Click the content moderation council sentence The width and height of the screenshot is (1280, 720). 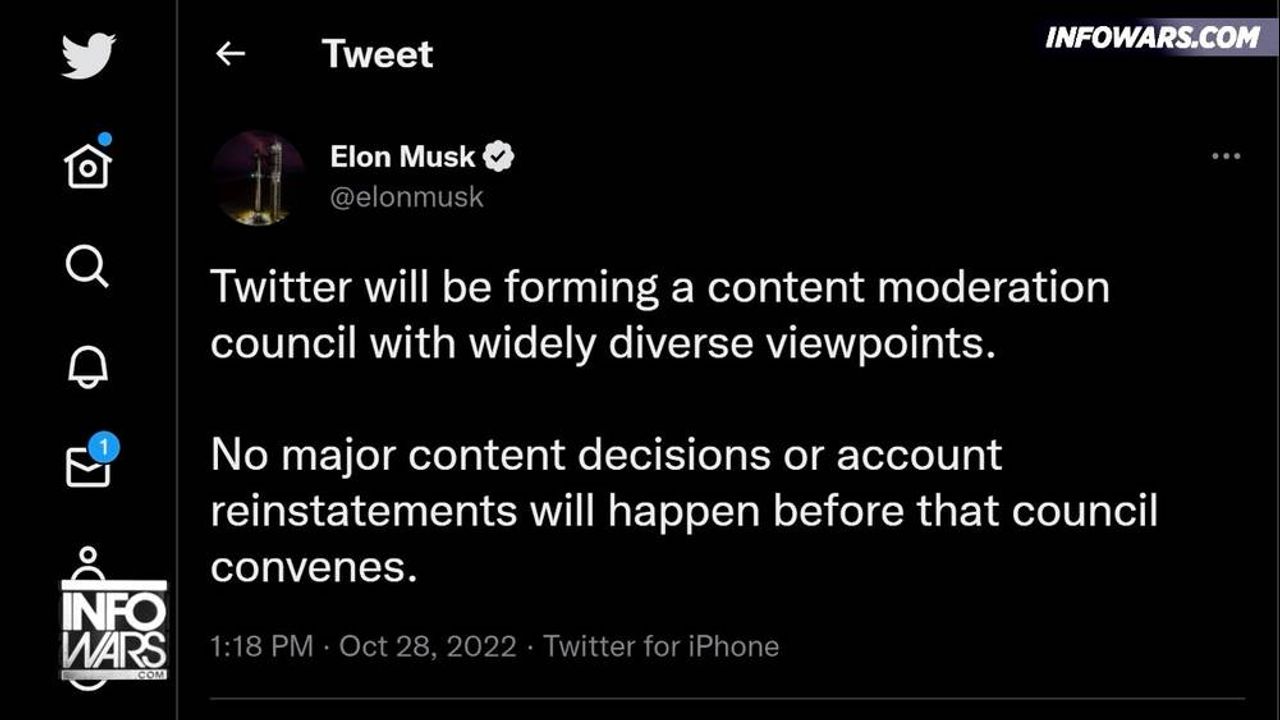(659, 315)
